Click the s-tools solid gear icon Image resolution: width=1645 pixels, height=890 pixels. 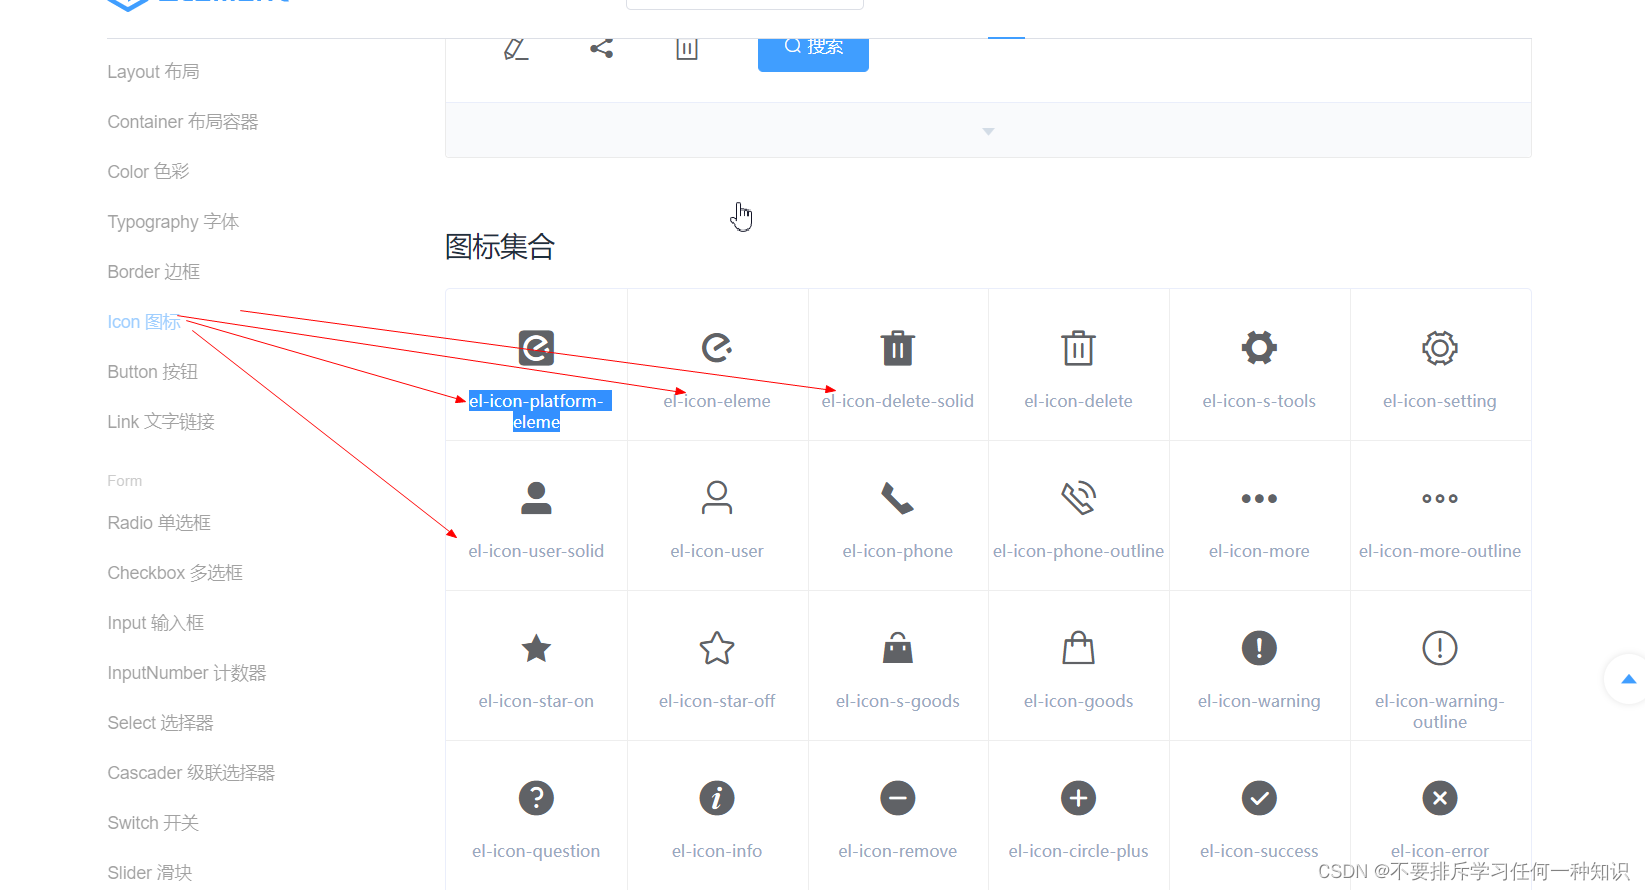1259,348
